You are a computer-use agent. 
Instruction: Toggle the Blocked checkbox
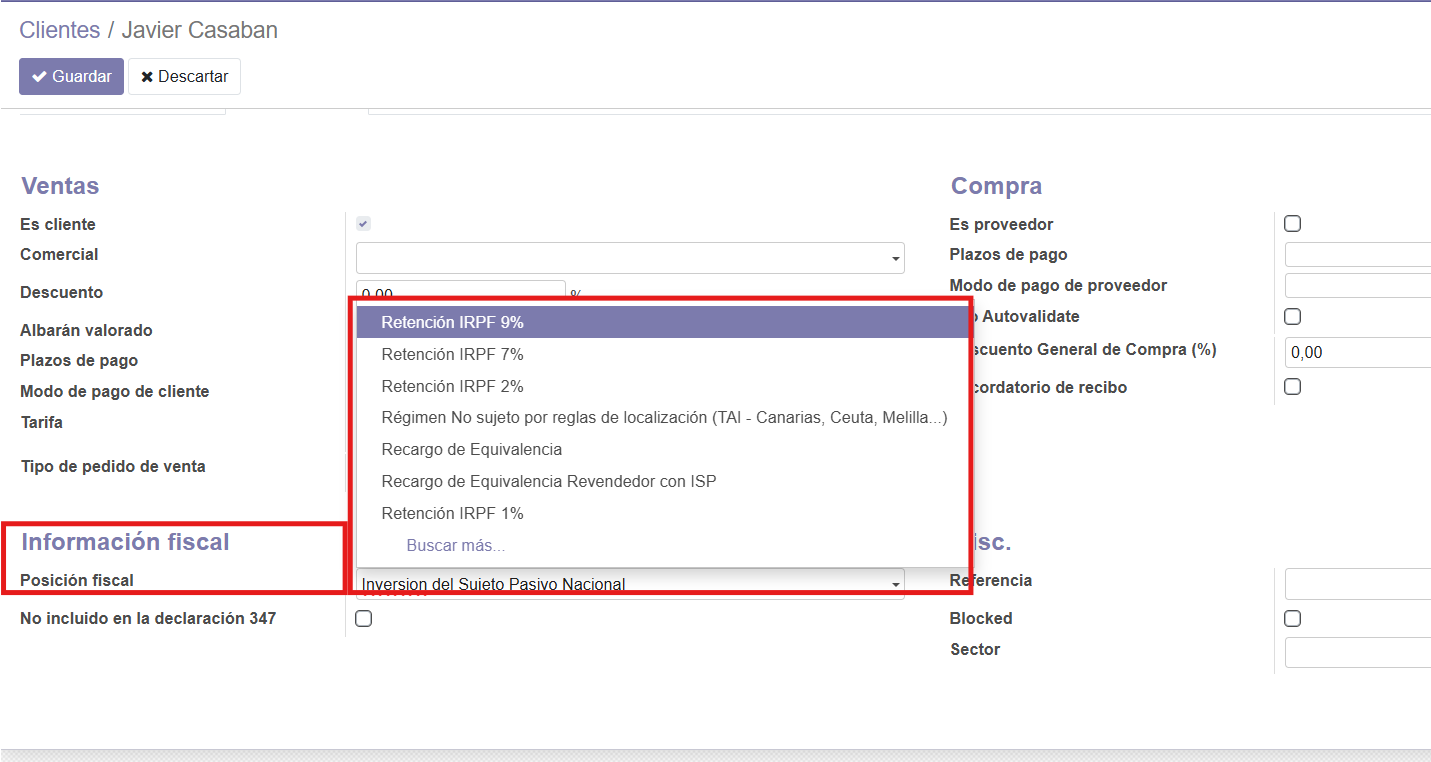click(x=1292, y=618)
